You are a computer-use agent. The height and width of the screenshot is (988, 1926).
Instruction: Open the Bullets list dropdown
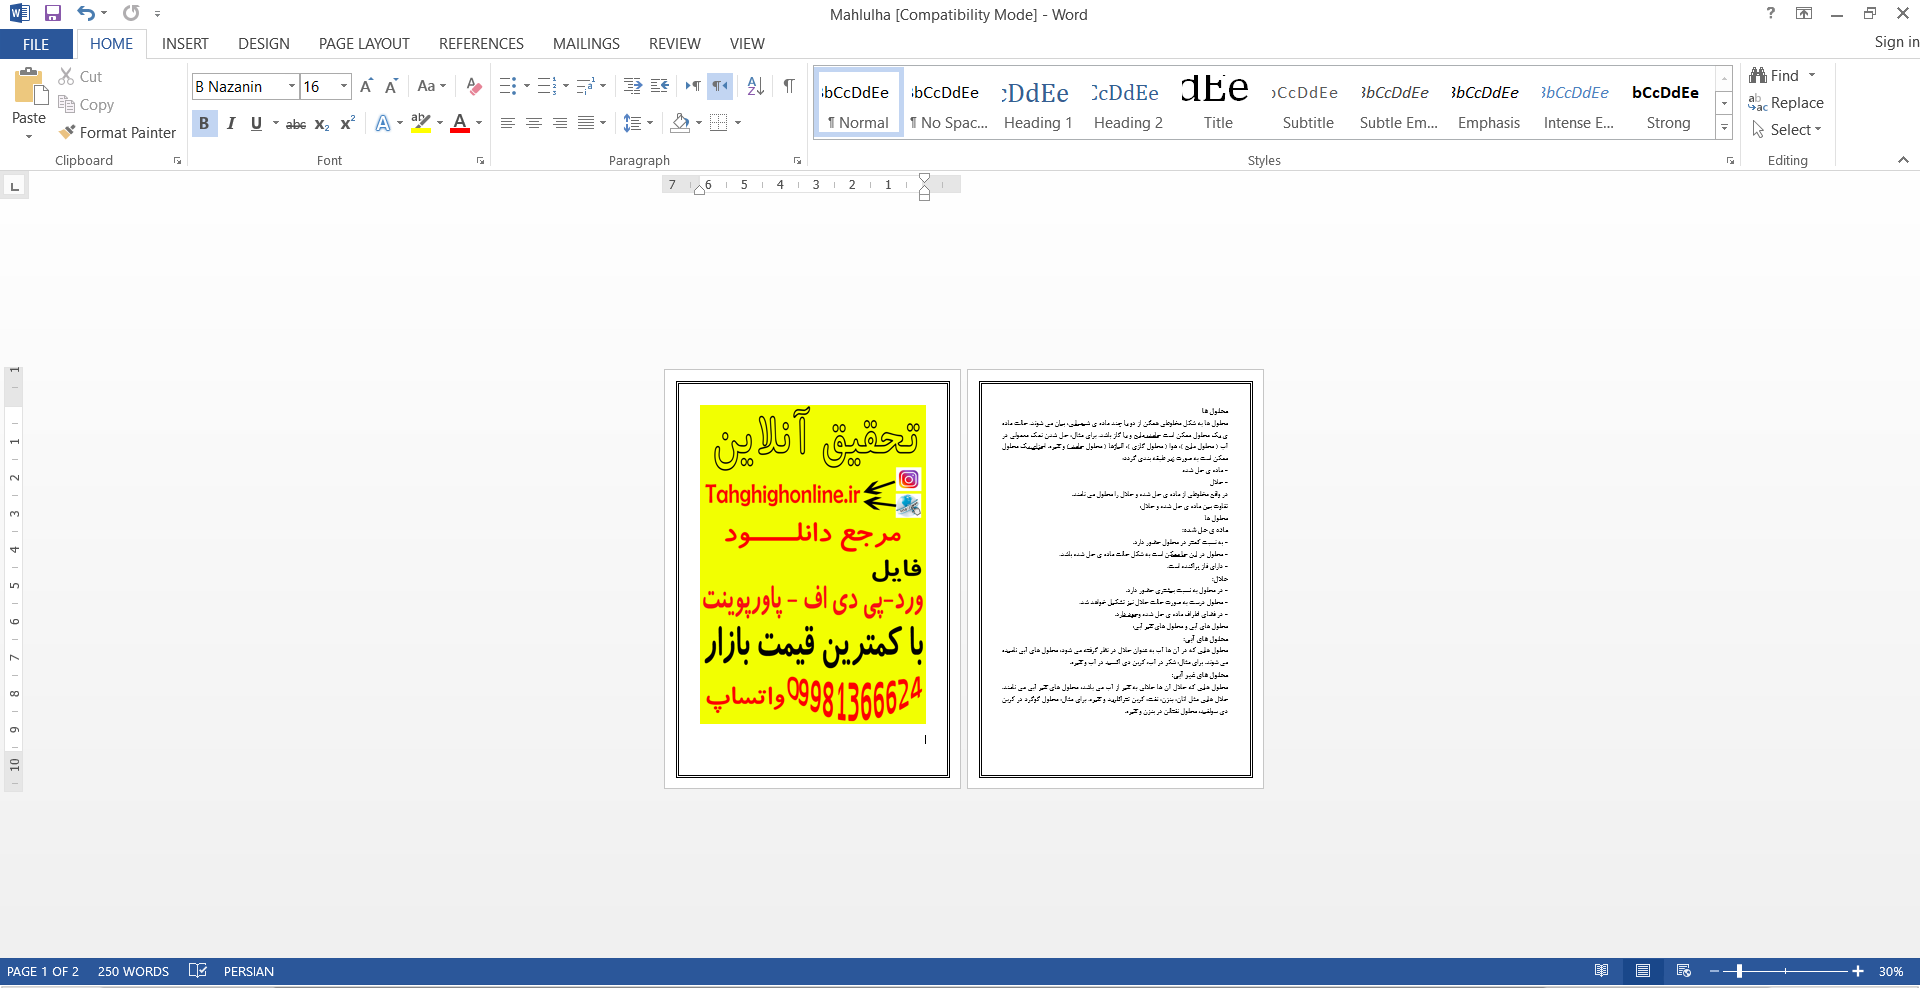click(527, 86)
